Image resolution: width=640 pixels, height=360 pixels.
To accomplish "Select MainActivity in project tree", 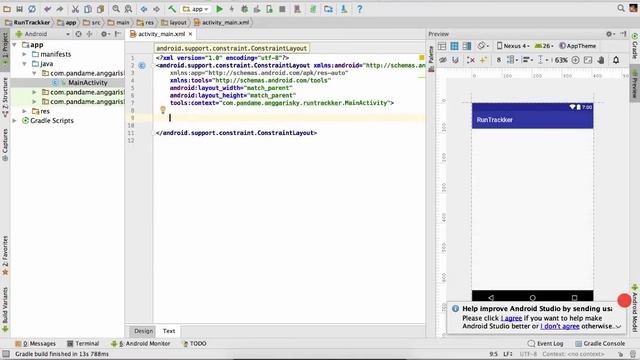I will pos(88,82).
